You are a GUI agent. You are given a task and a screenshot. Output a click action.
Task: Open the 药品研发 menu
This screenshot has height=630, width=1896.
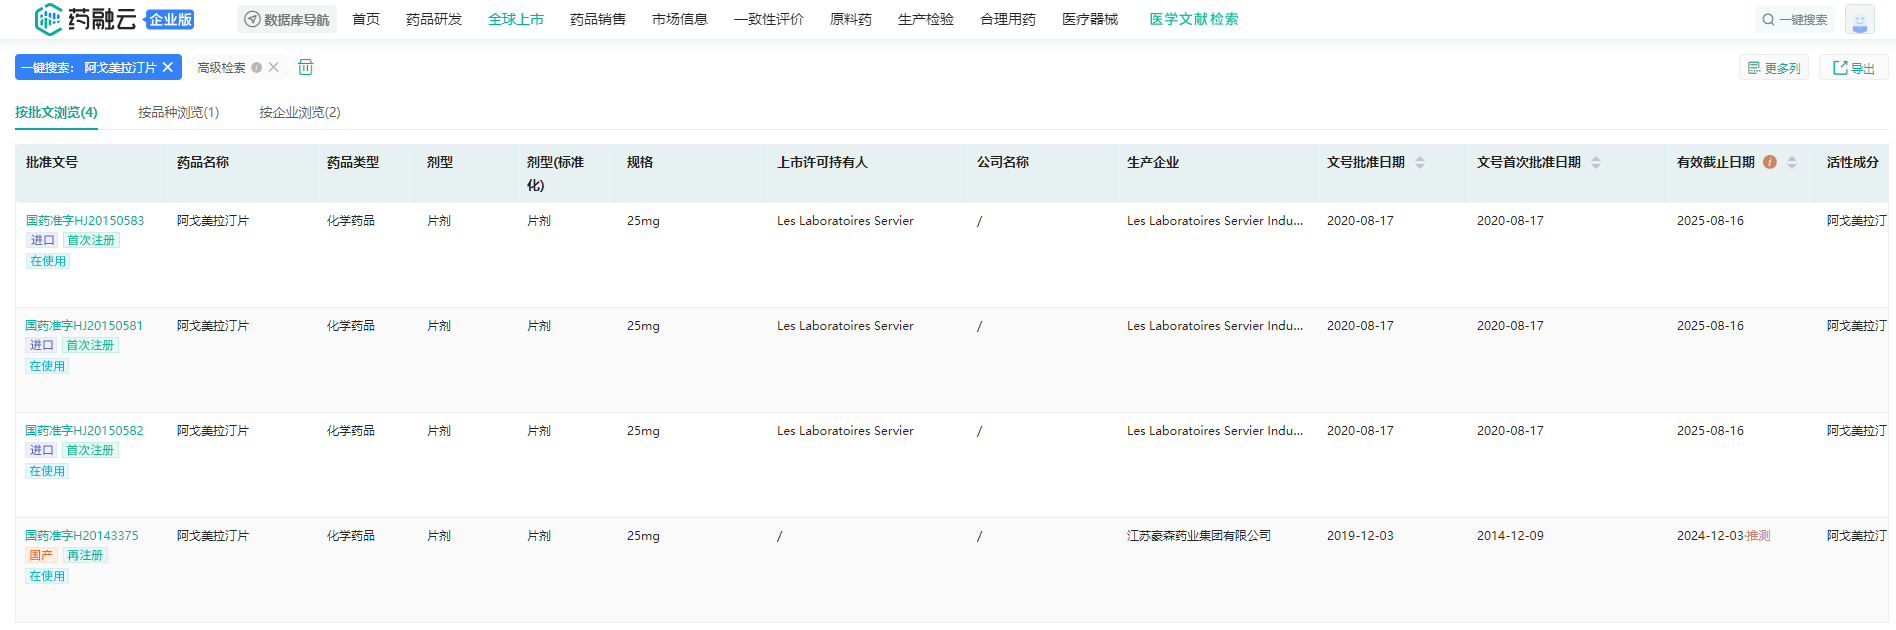(x=434, y=19)
